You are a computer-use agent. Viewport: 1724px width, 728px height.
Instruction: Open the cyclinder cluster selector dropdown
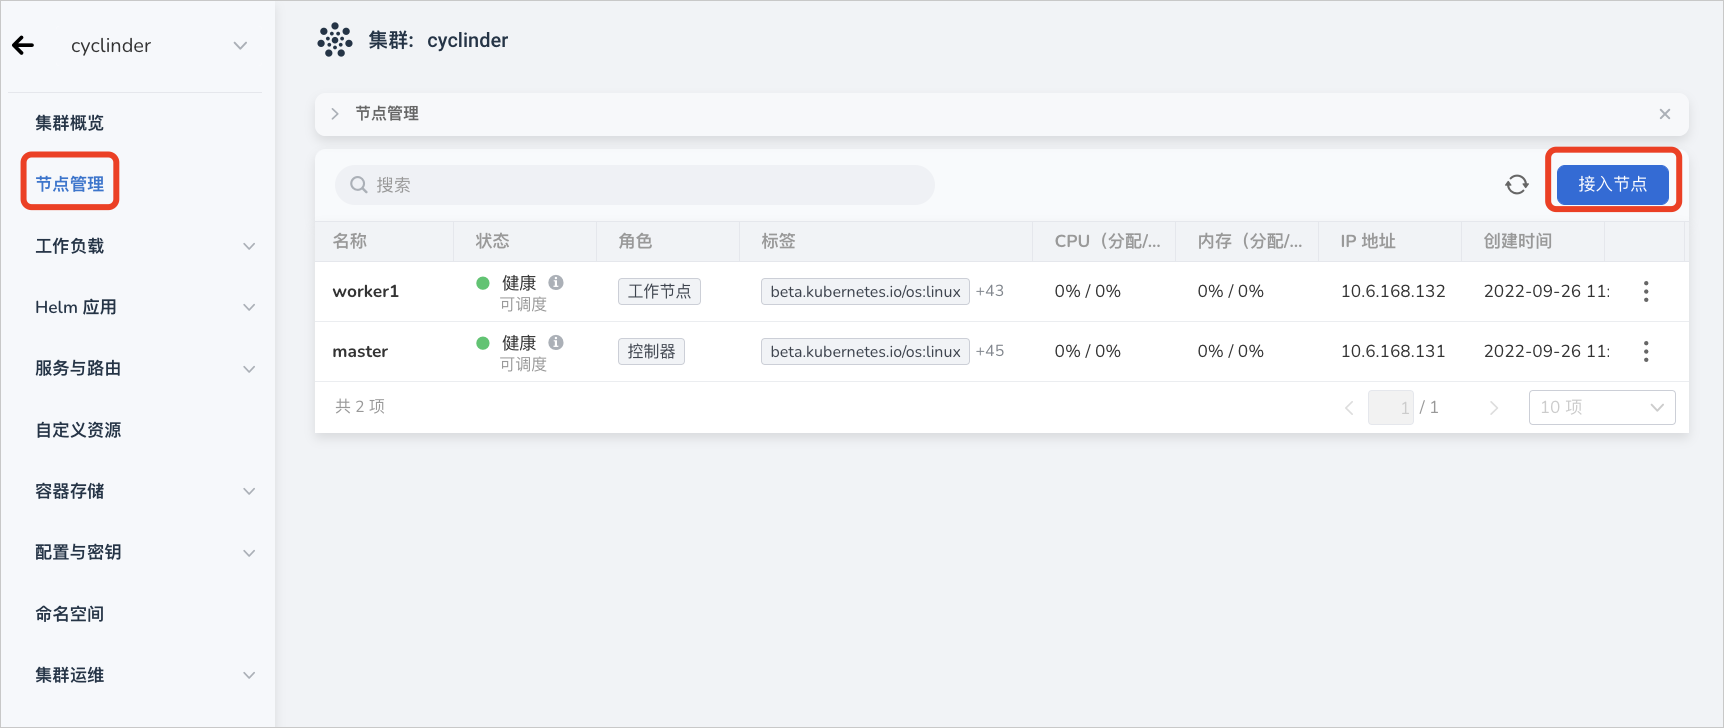pos(158,45)
